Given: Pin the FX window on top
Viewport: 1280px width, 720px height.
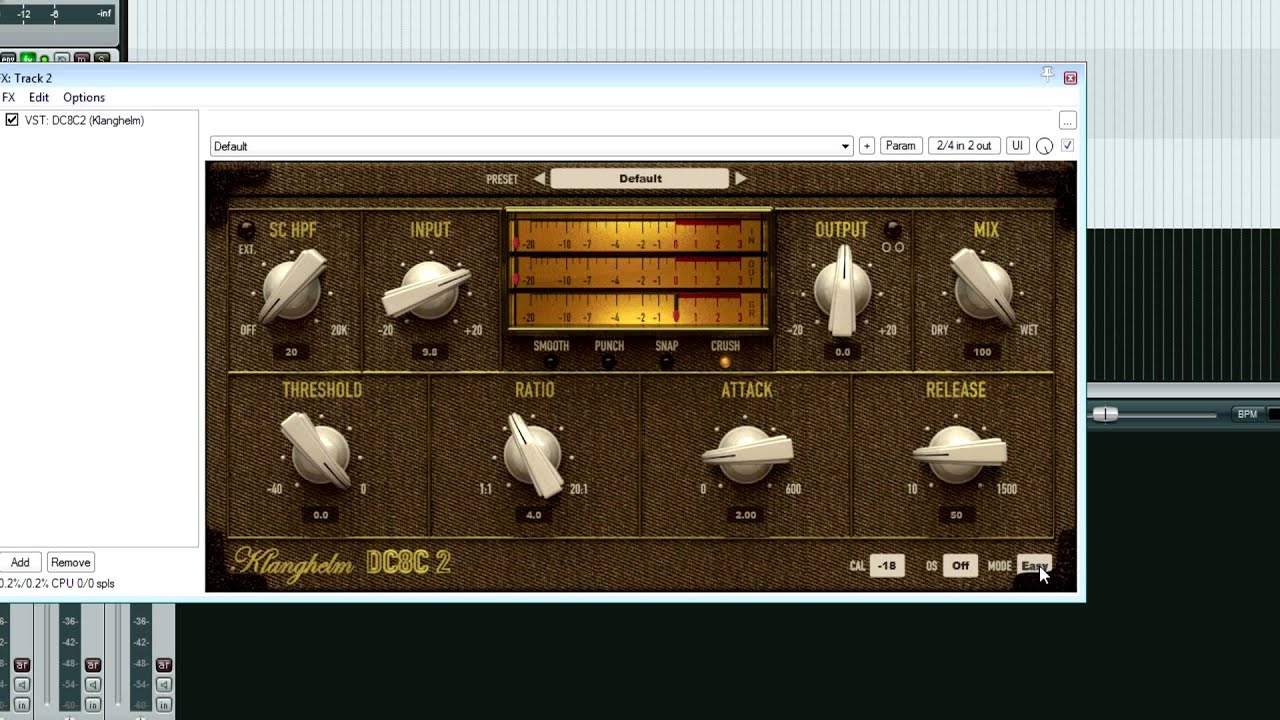Looking at the screenshot, I should [x=1047, y=75].
